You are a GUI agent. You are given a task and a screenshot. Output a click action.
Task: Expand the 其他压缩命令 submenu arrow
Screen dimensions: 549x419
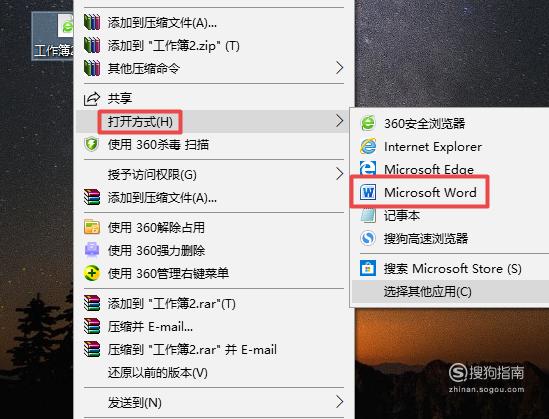point(339,68)
